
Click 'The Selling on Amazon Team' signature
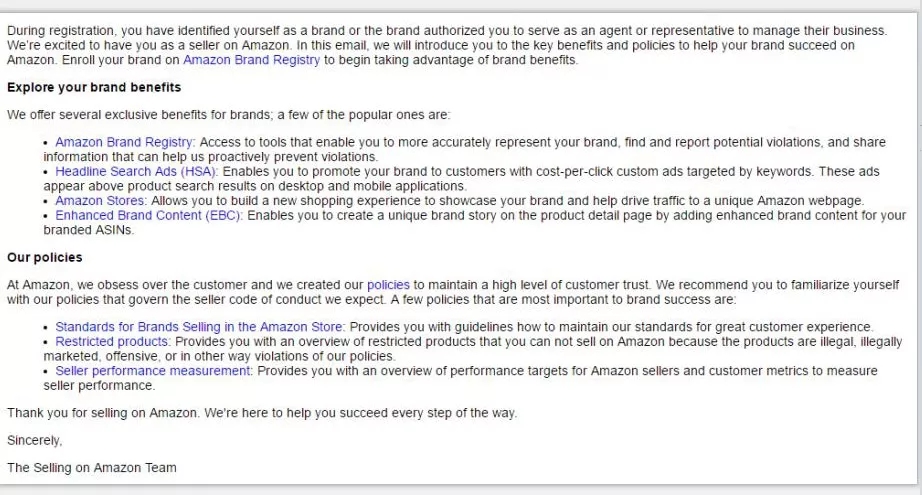click(x=92, y=467)
